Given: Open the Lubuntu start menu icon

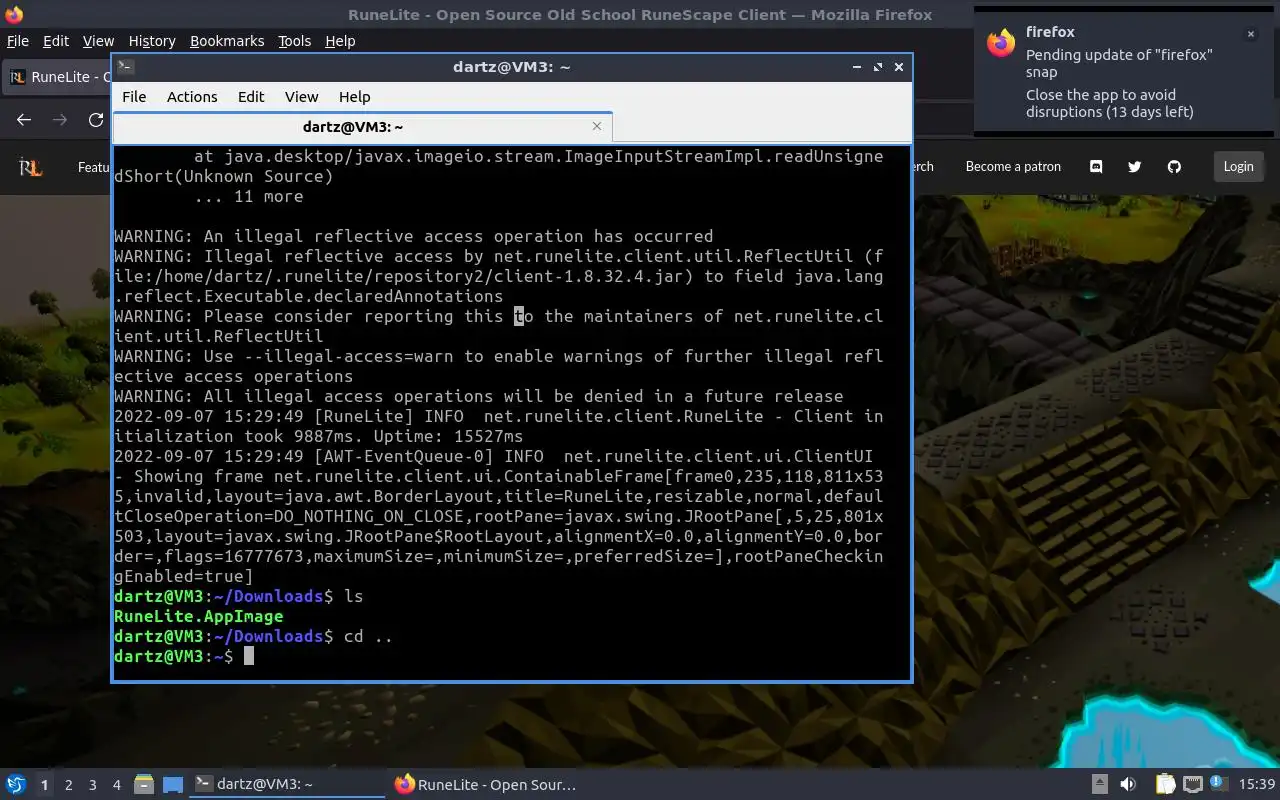Looking at the screenshot, I should (16, 784).
